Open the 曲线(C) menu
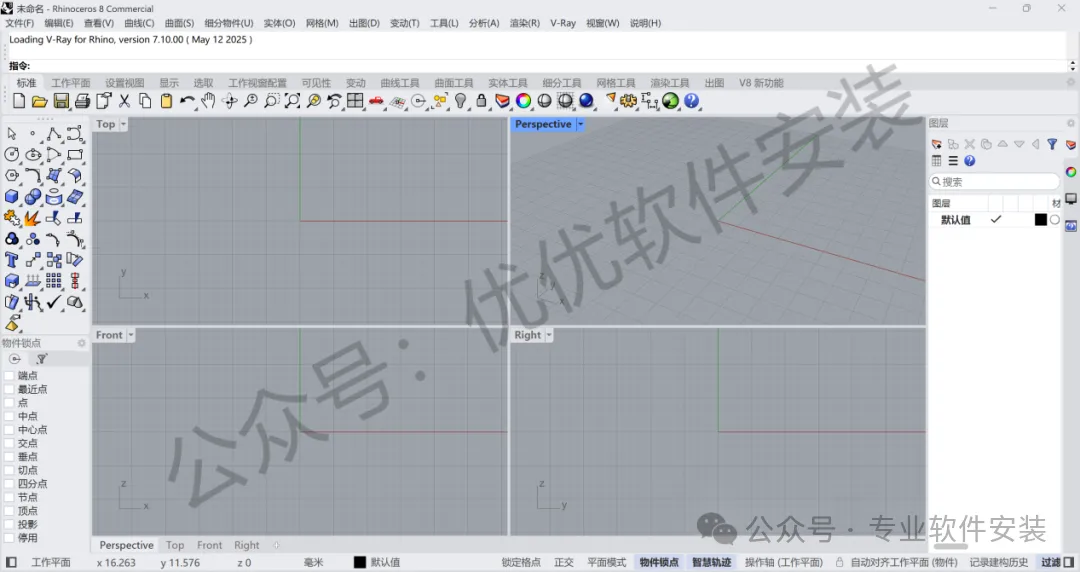1080x572 pixels. [139, 23]
